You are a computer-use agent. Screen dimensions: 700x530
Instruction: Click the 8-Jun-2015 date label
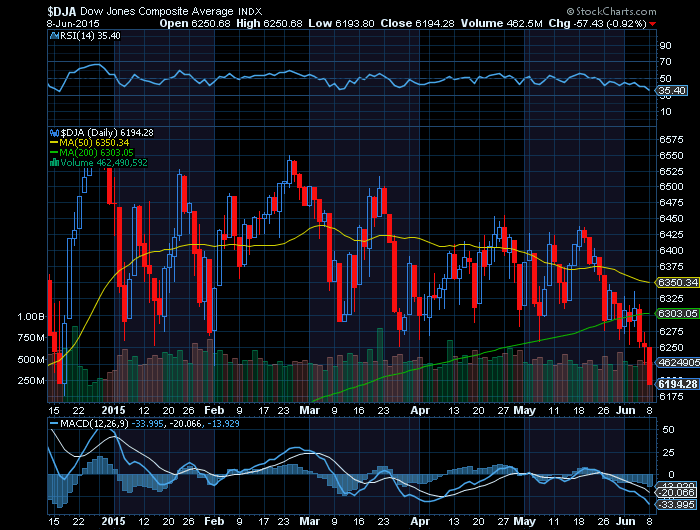(73, 24)
